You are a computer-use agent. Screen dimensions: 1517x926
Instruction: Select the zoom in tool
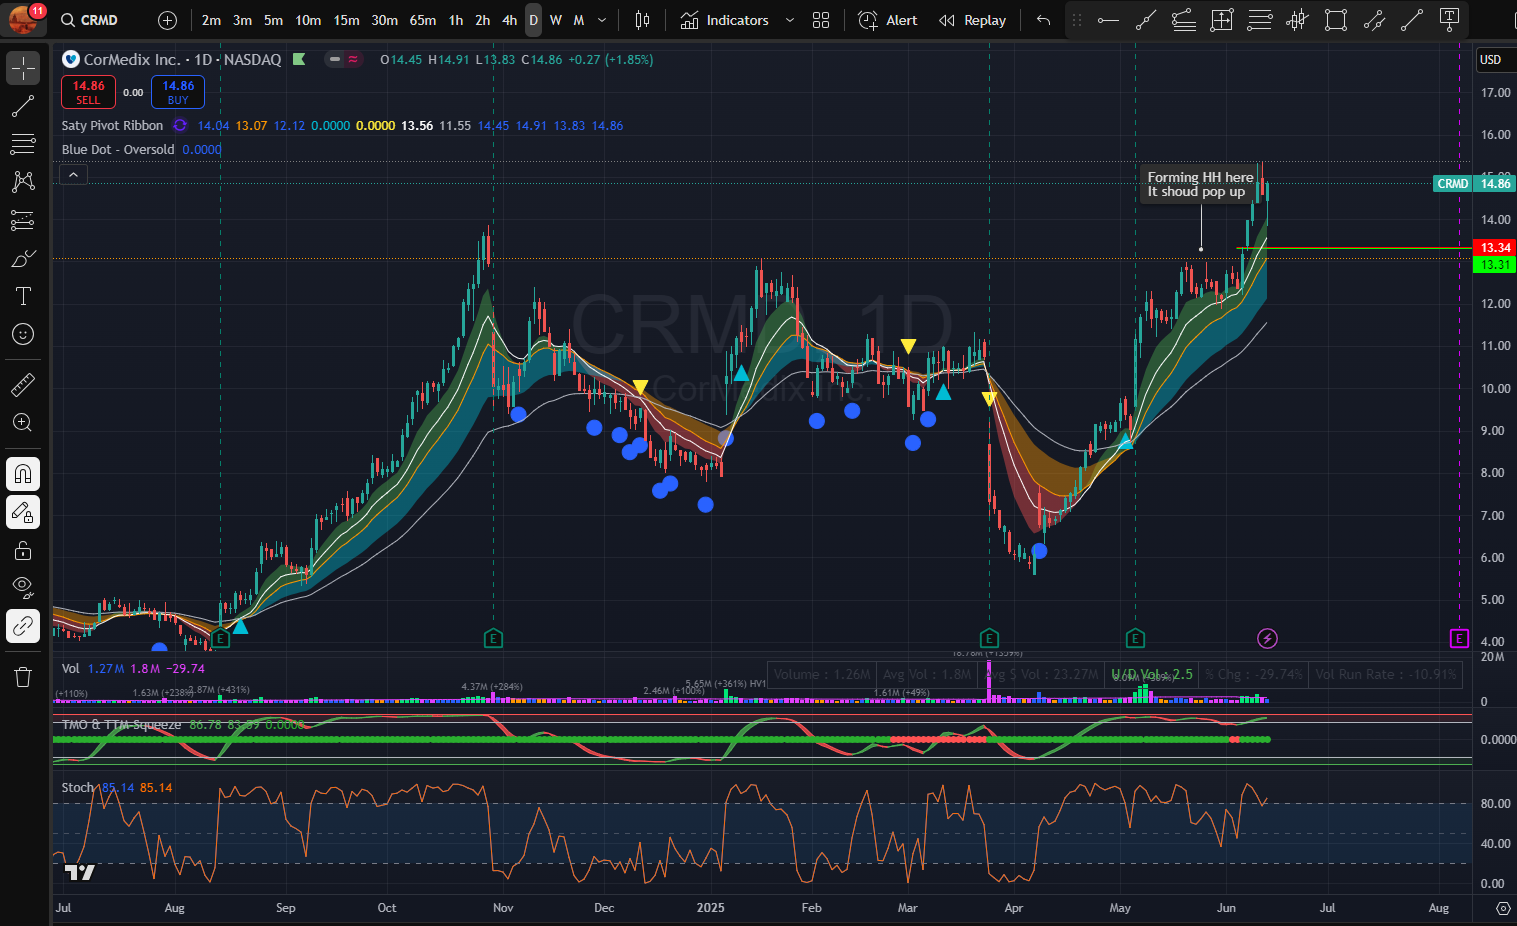(23, 422)
